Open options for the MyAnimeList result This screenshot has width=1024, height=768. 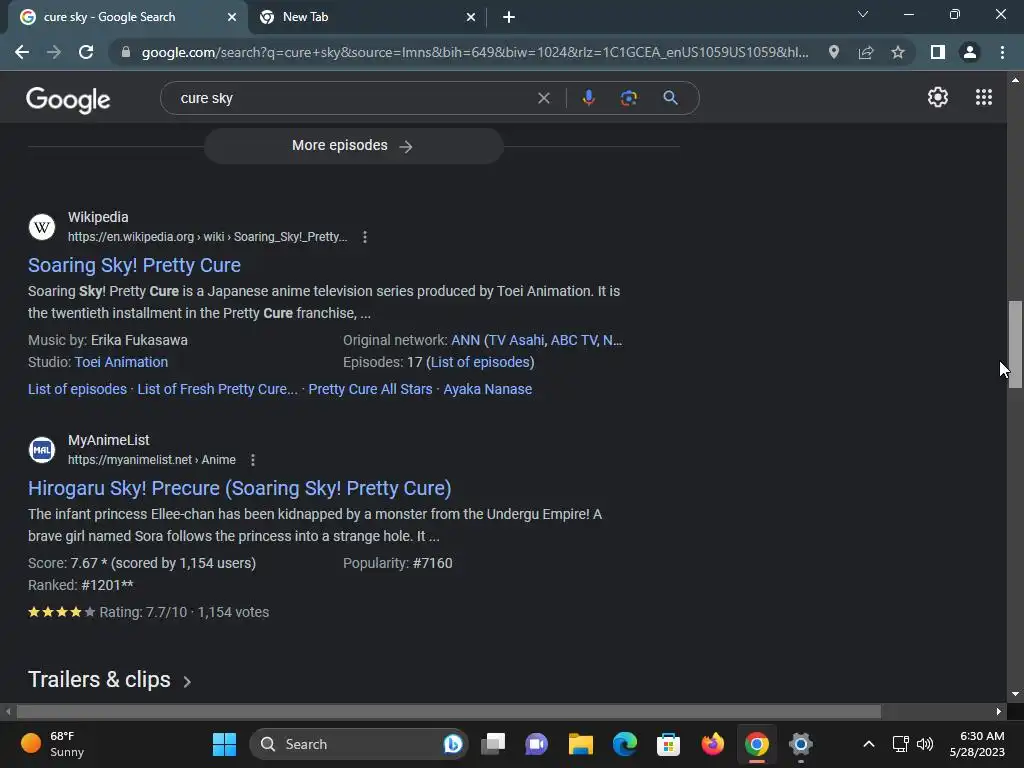pos(253,460)
